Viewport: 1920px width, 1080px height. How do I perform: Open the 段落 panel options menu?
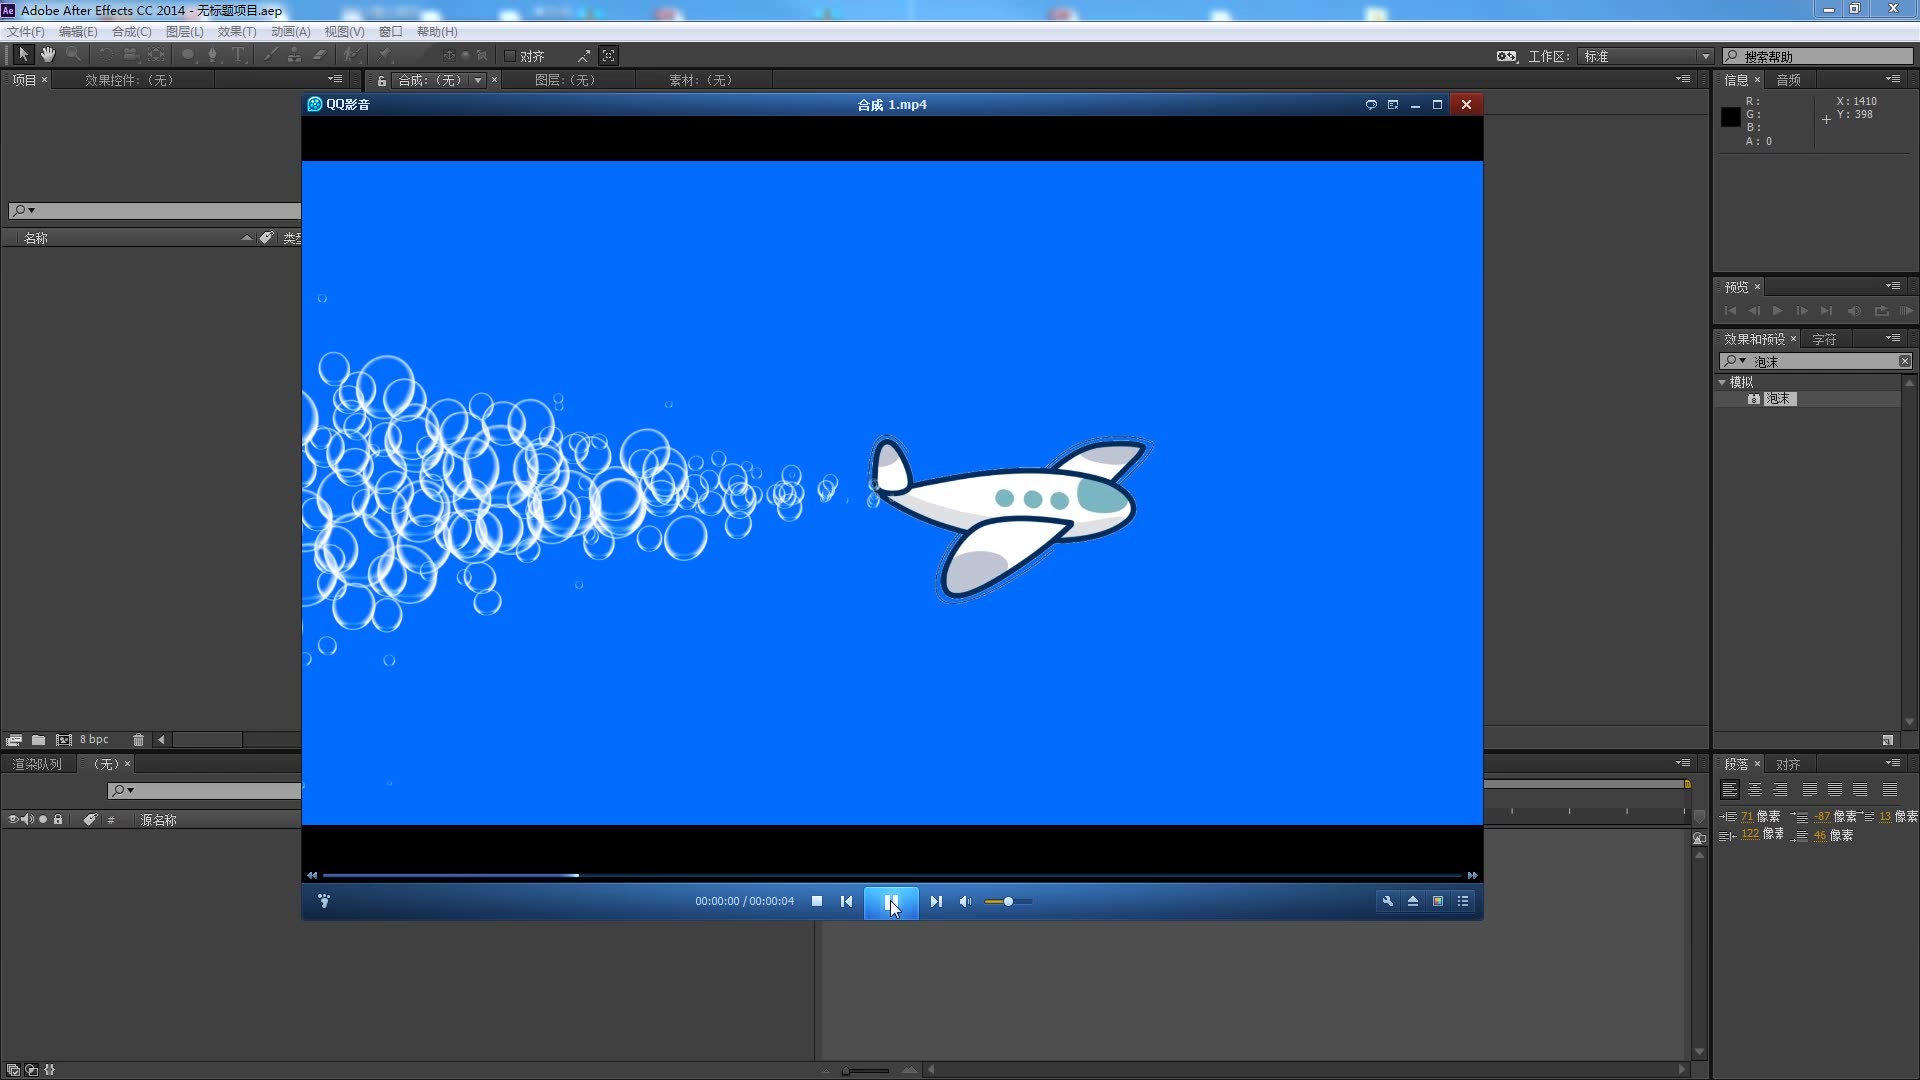coord(1893,763)
